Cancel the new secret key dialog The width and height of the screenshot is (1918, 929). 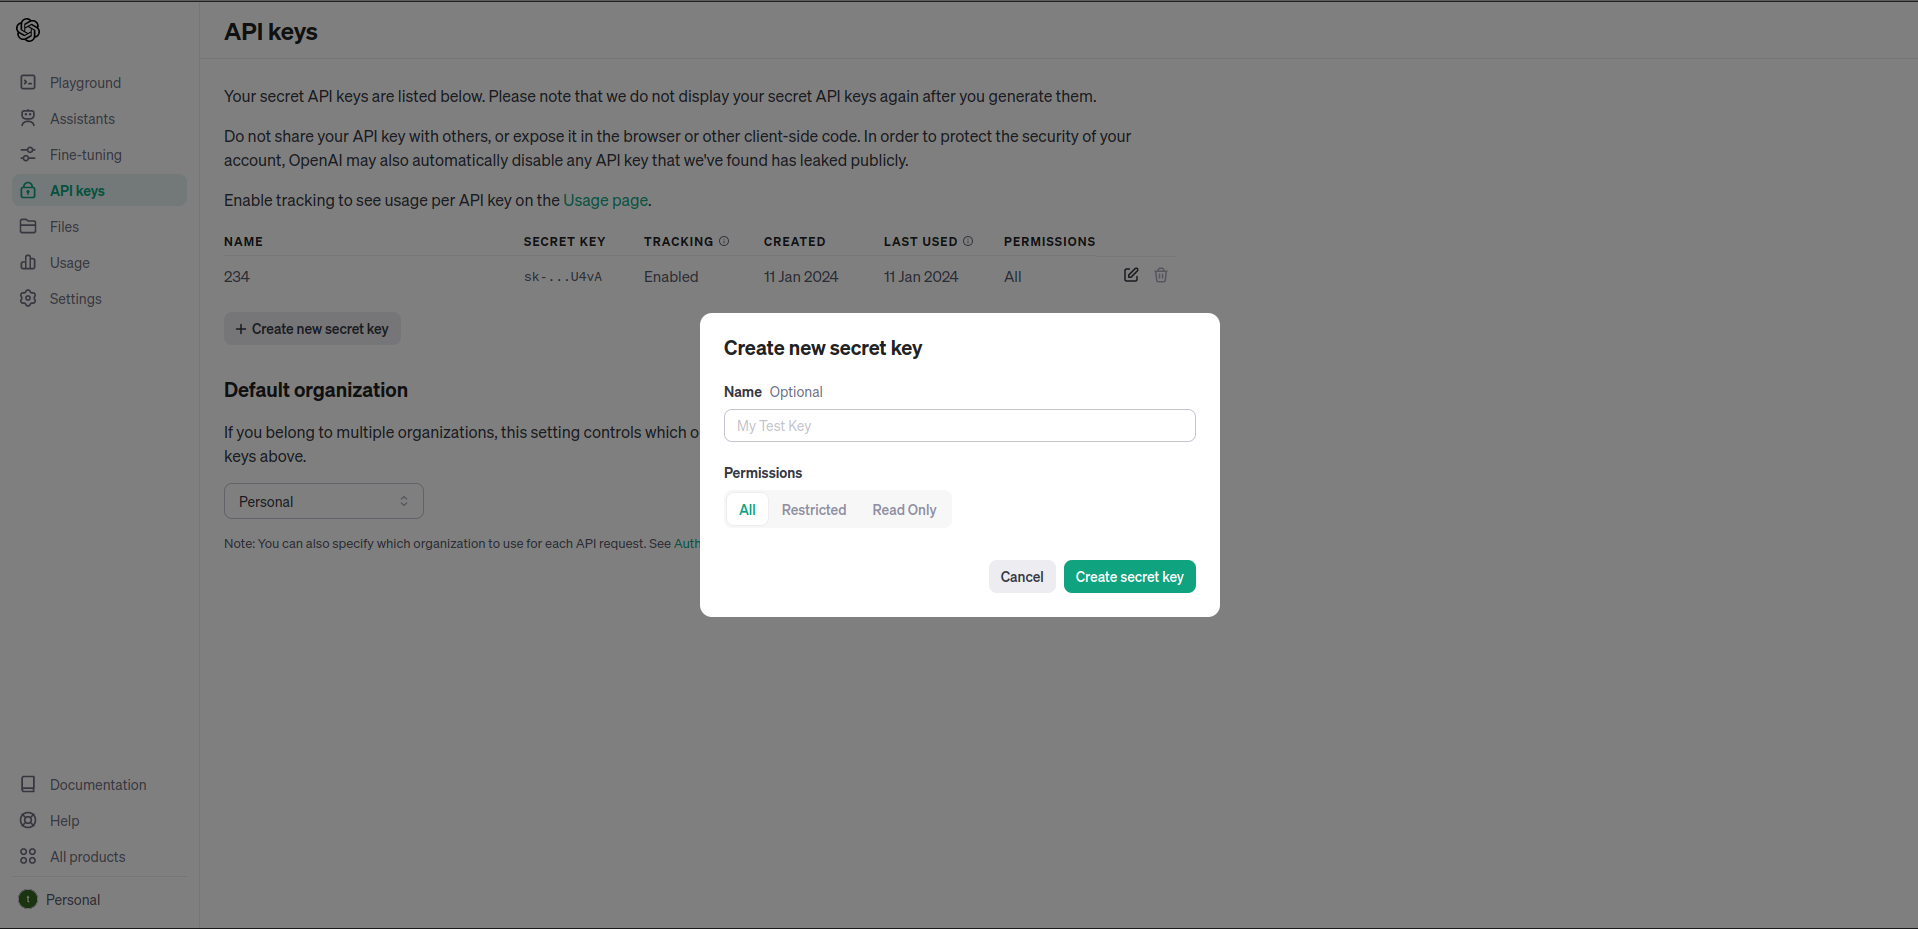(1021, 577)
